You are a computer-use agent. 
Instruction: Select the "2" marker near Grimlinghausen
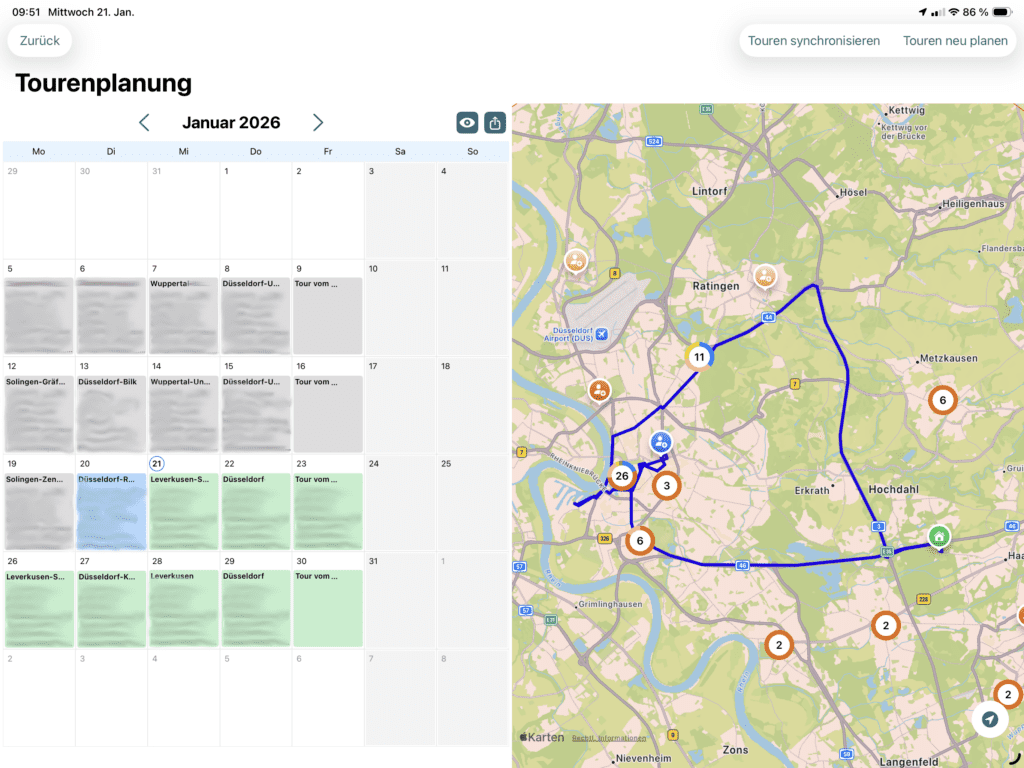pos(779,645)
